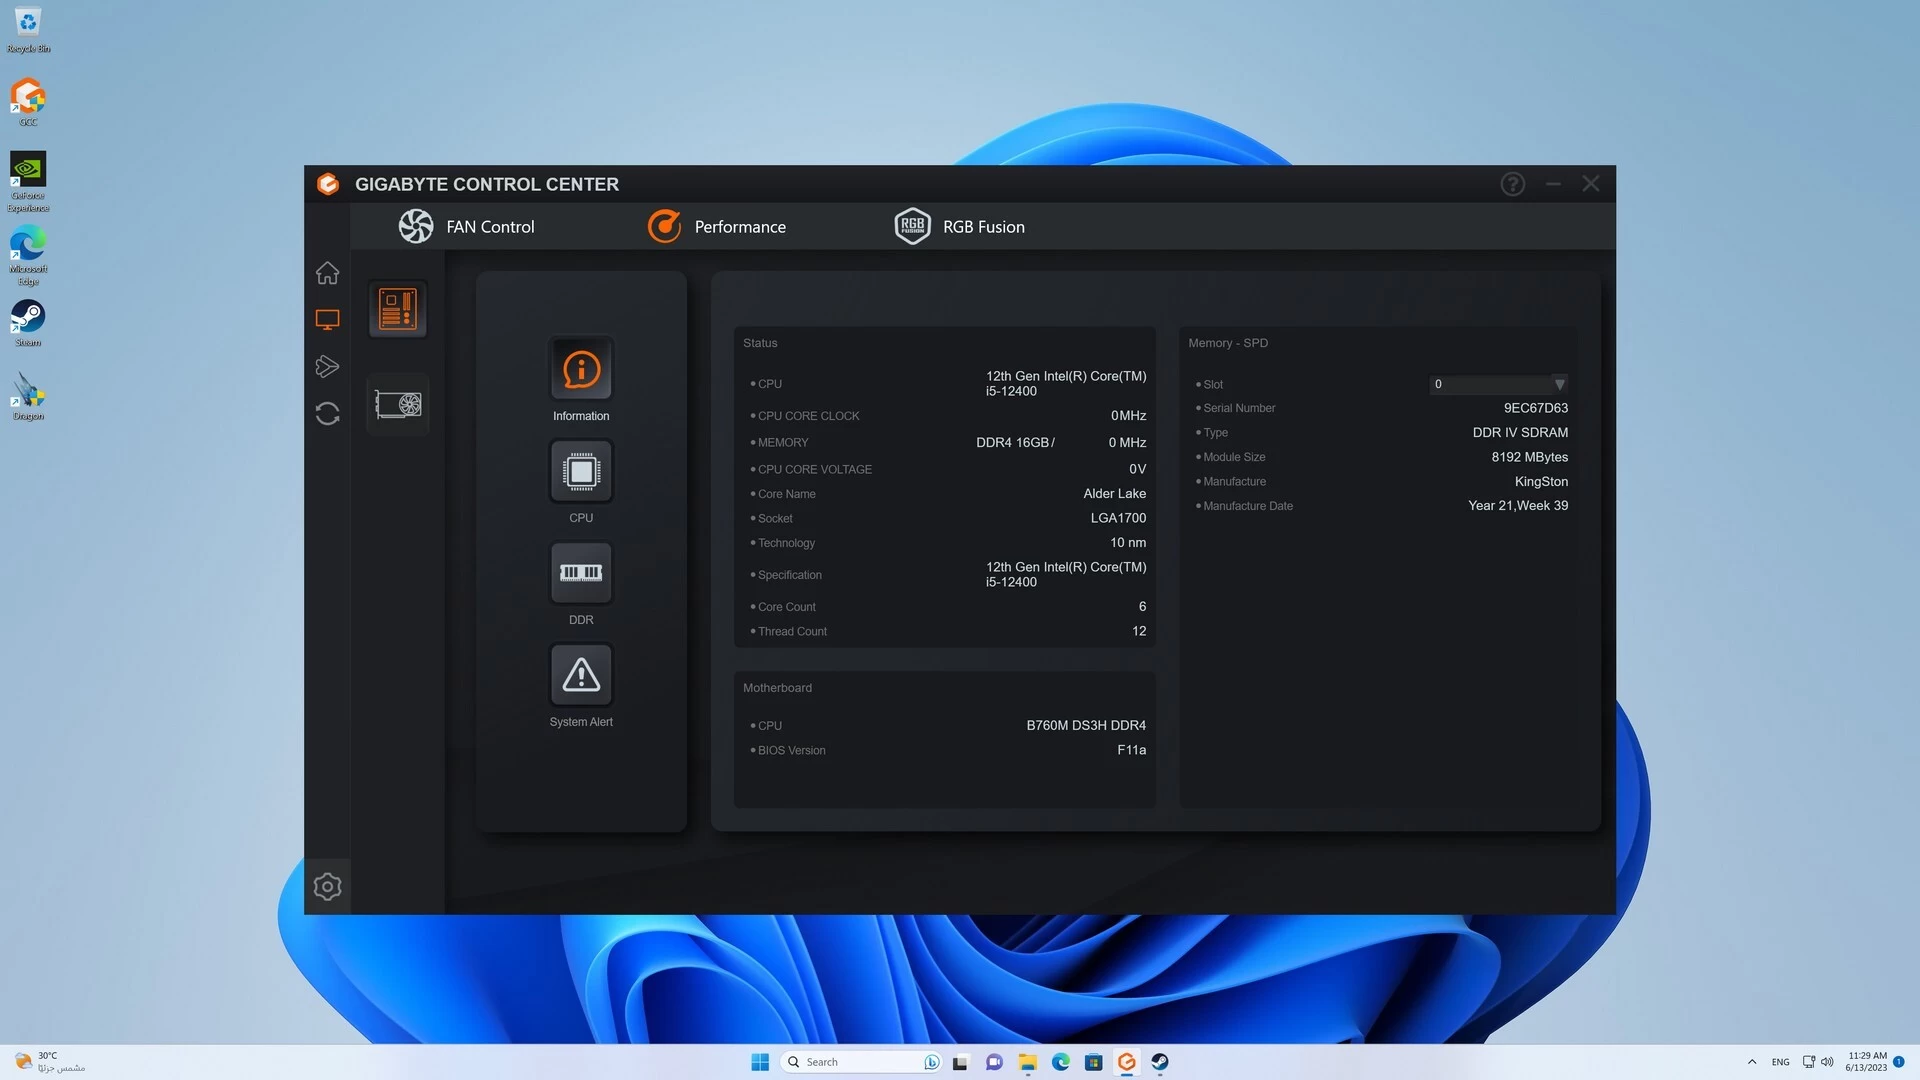Open the Performance tab

(716, 226)
